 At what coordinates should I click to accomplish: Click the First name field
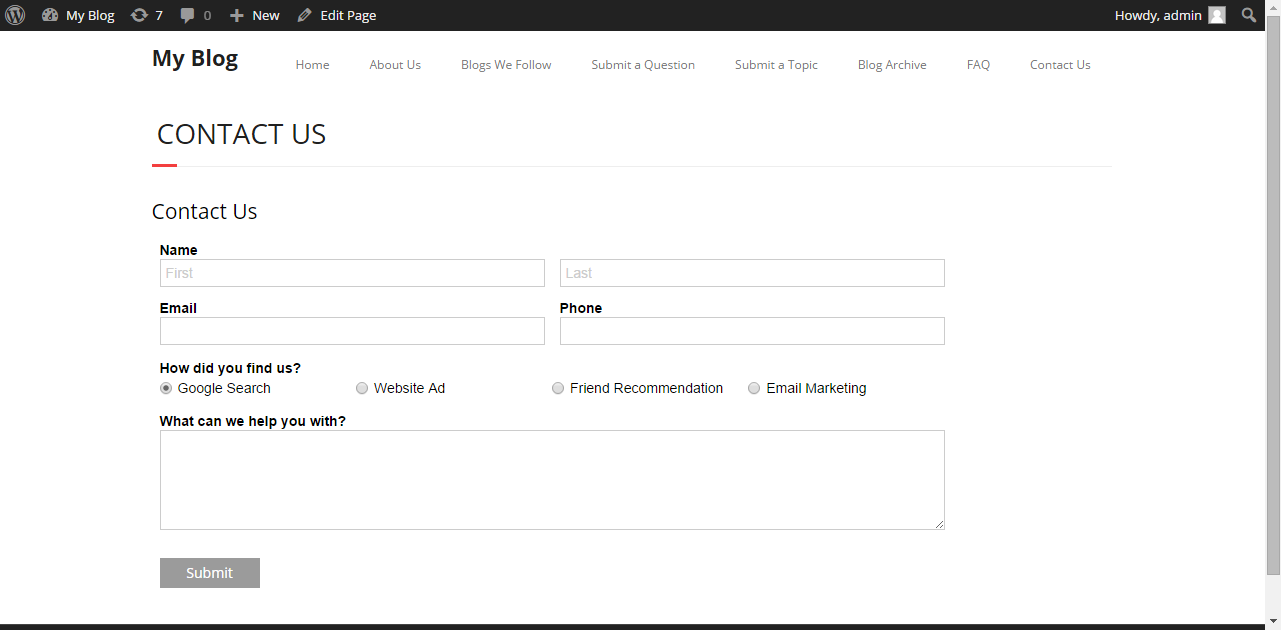(x=352, y=273)
